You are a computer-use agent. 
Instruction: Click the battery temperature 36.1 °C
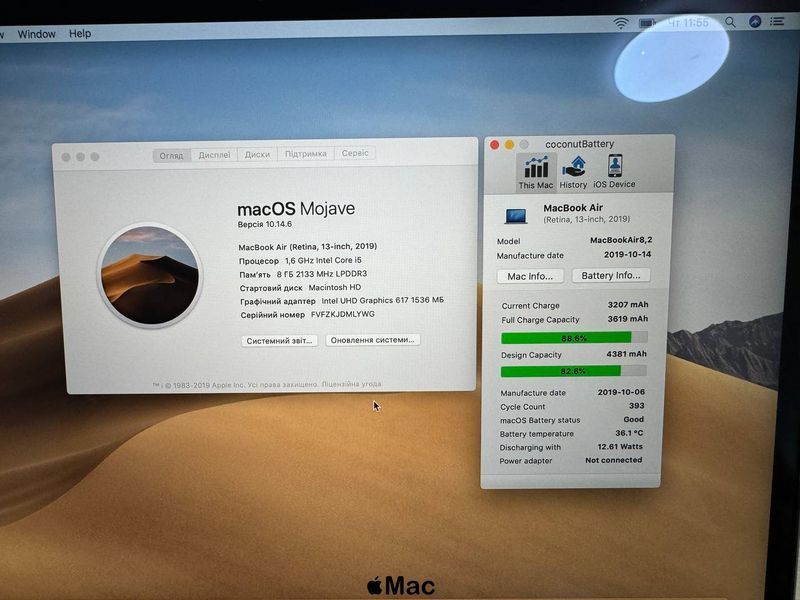(629, 433)
